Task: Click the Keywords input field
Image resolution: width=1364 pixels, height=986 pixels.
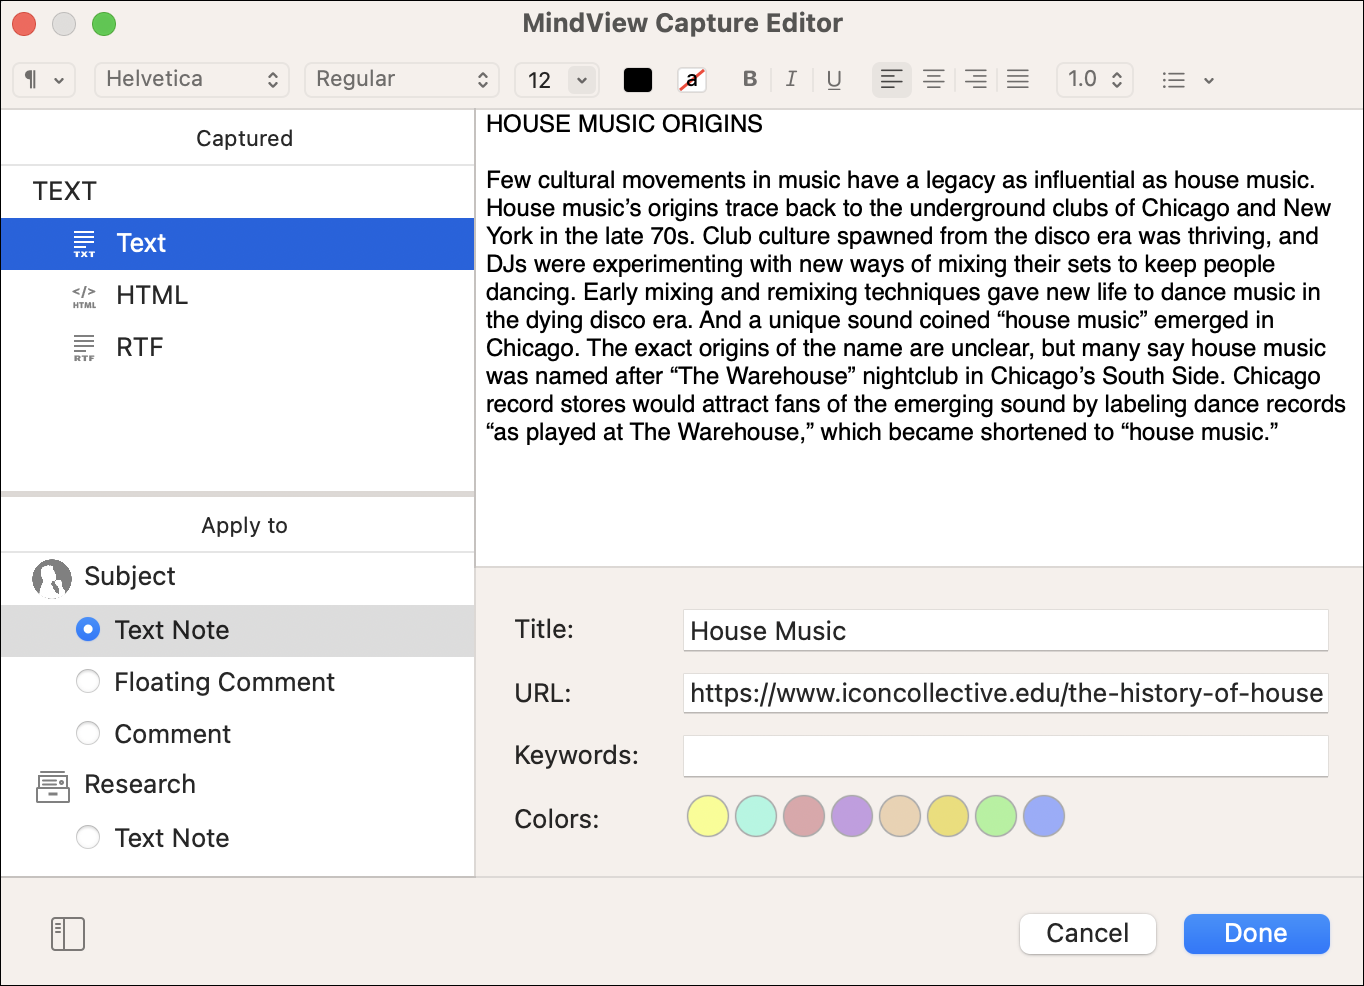Action: click(1005, 756)
